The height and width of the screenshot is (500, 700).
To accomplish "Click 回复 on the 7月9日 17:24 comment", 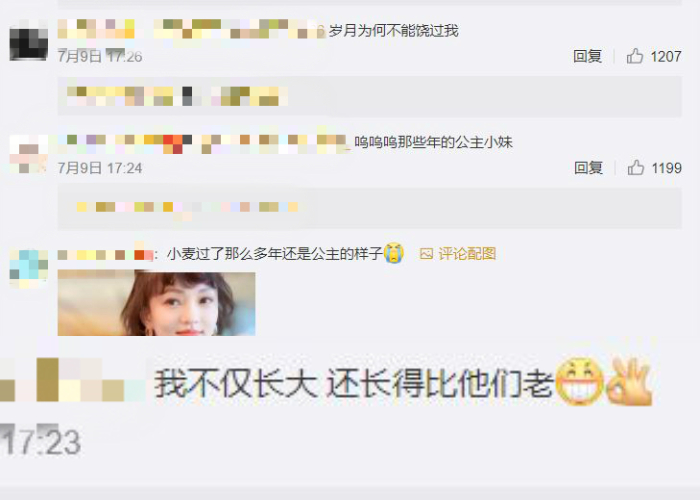I will pyautogui.click(x=588, y=168).
